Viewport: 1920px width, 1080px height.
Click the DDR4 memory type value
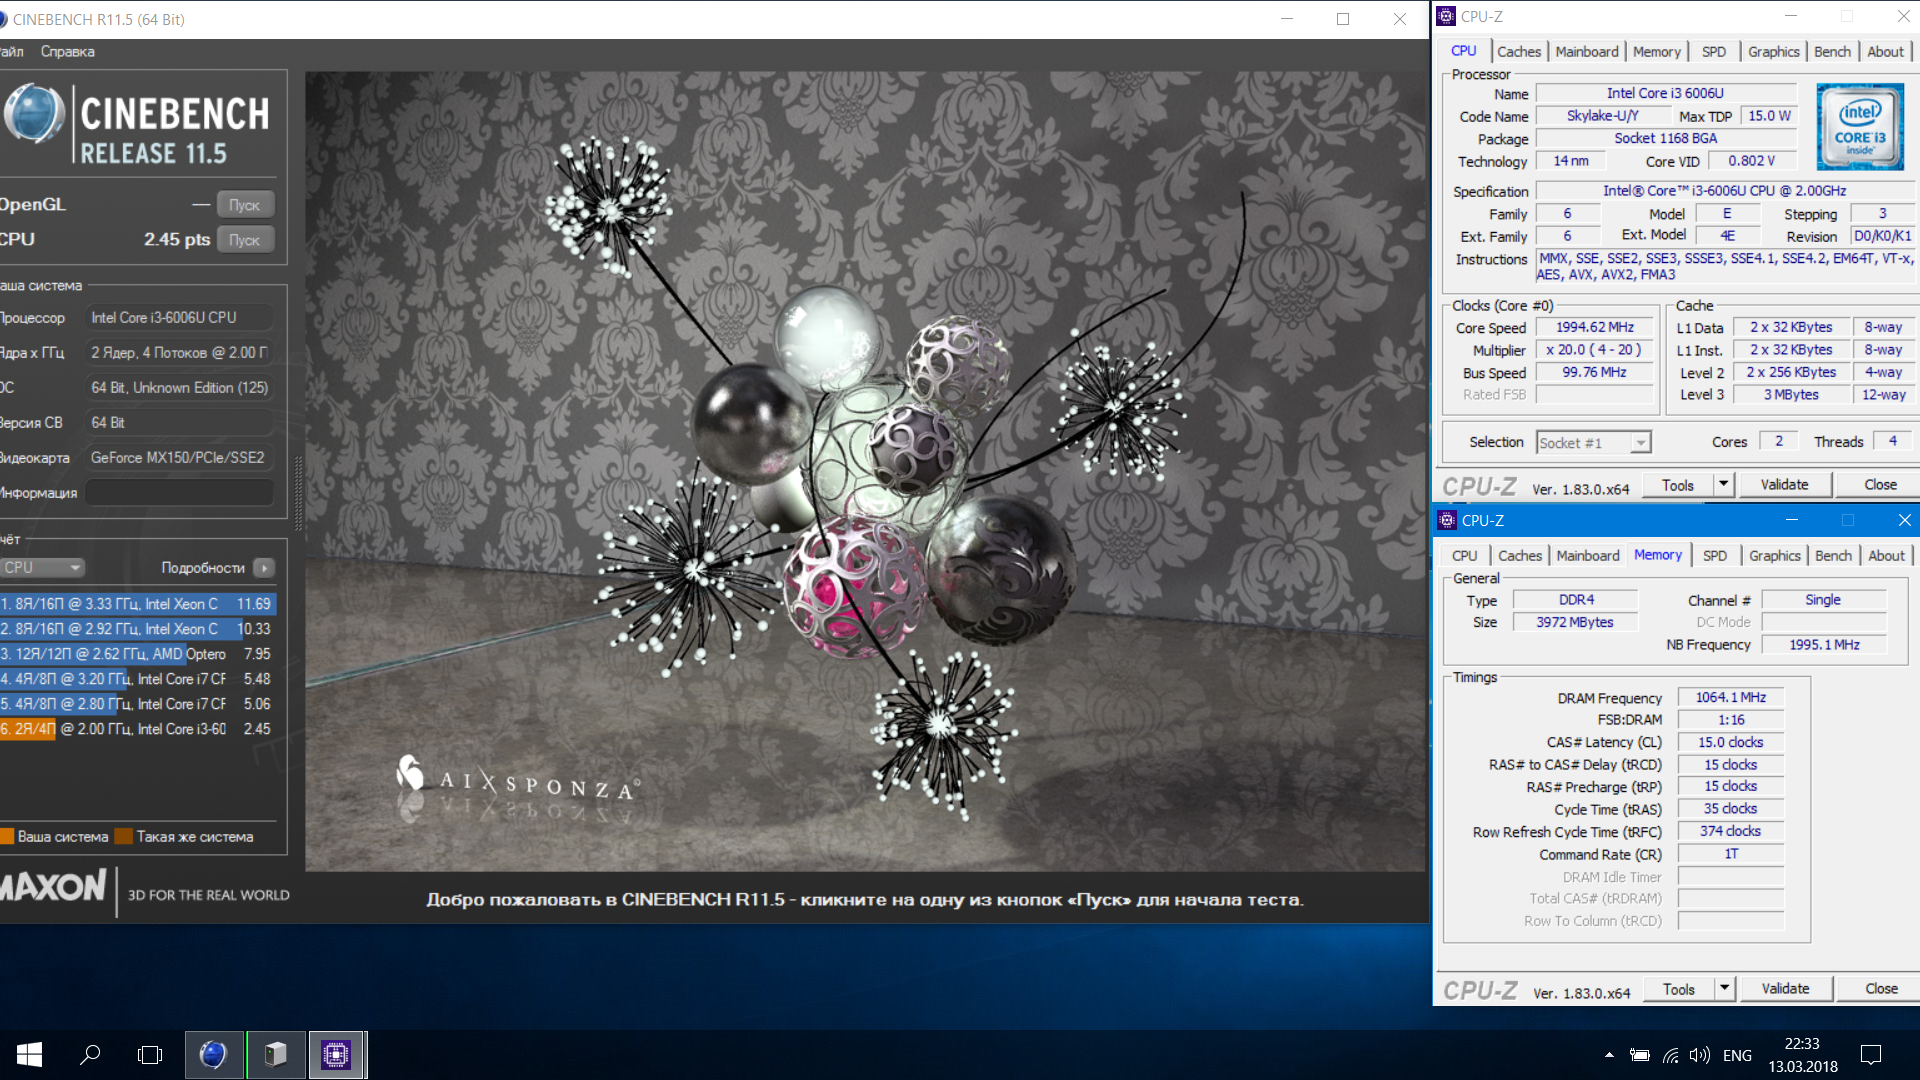[1576, 600]
